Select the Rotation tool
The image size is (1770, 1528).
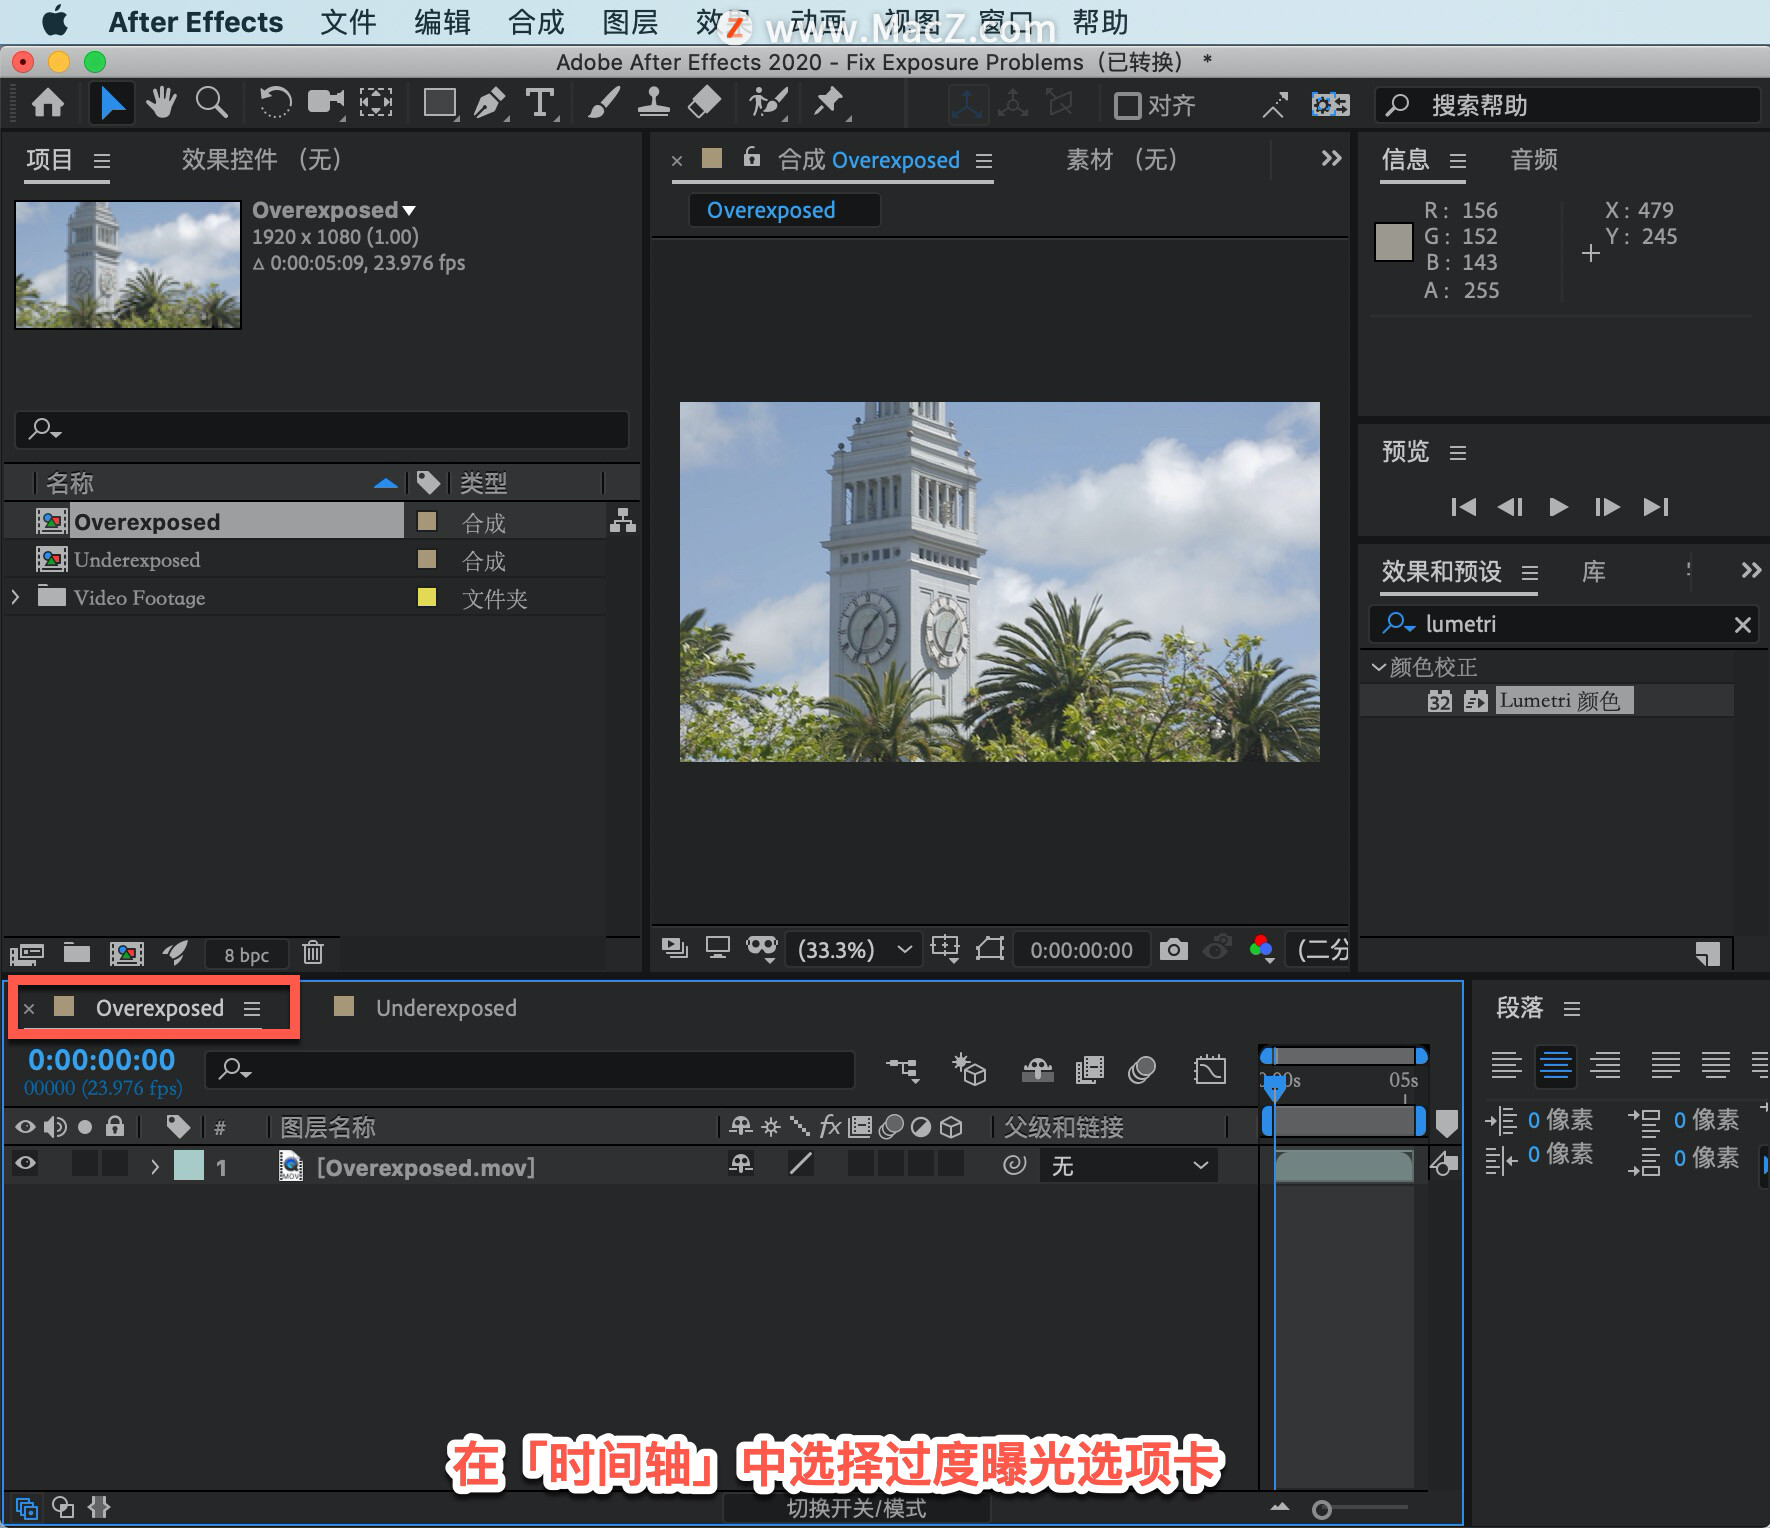275,103
